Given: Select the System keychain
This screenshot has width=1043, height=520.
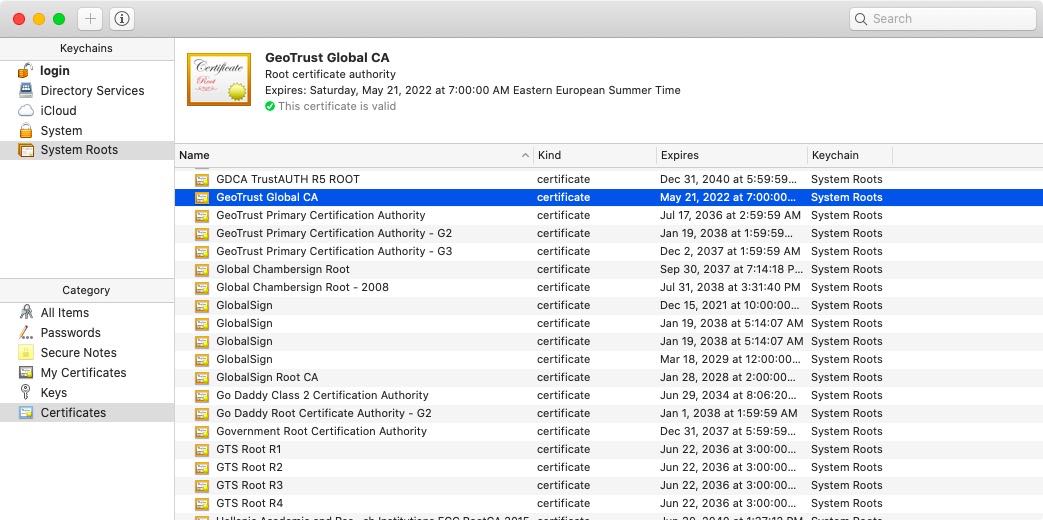Looking at the screenshot, I should coord(87,130).
